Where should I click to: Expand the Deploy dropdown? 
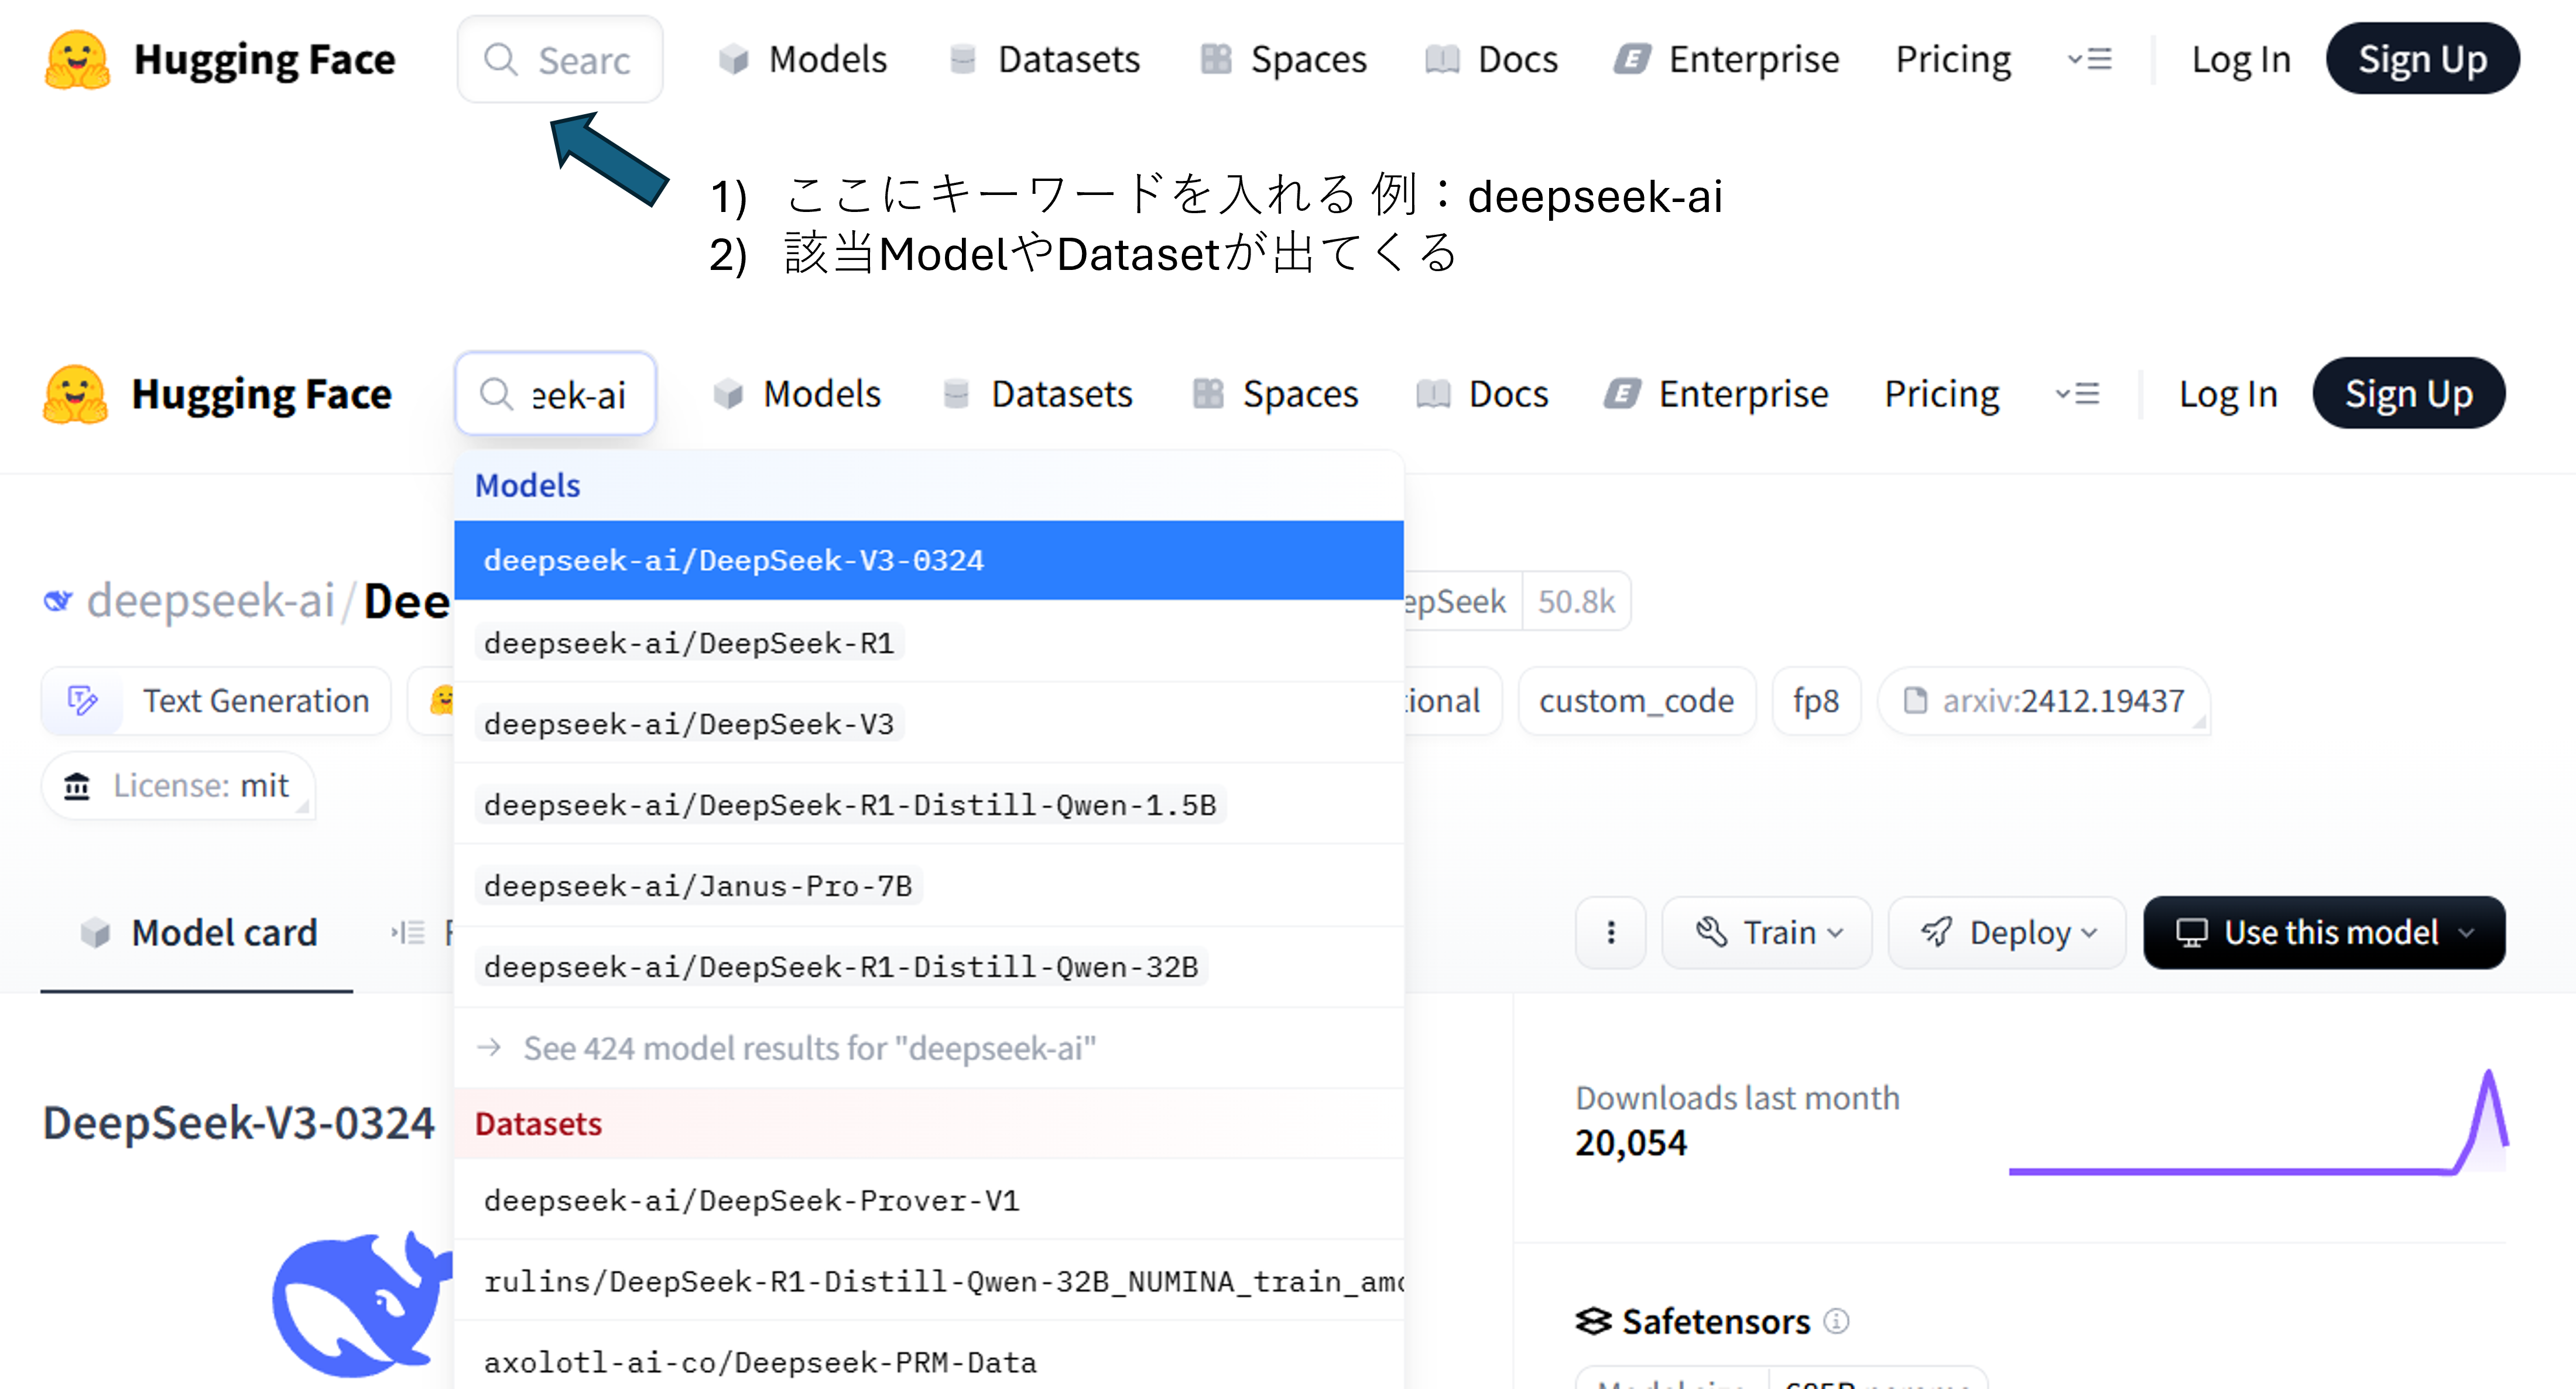coord(2007,932)
